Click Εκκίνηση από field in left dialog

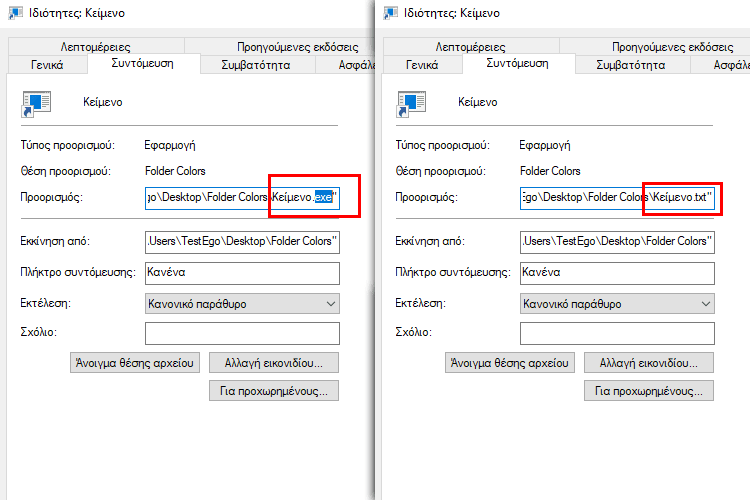point(242,242)
